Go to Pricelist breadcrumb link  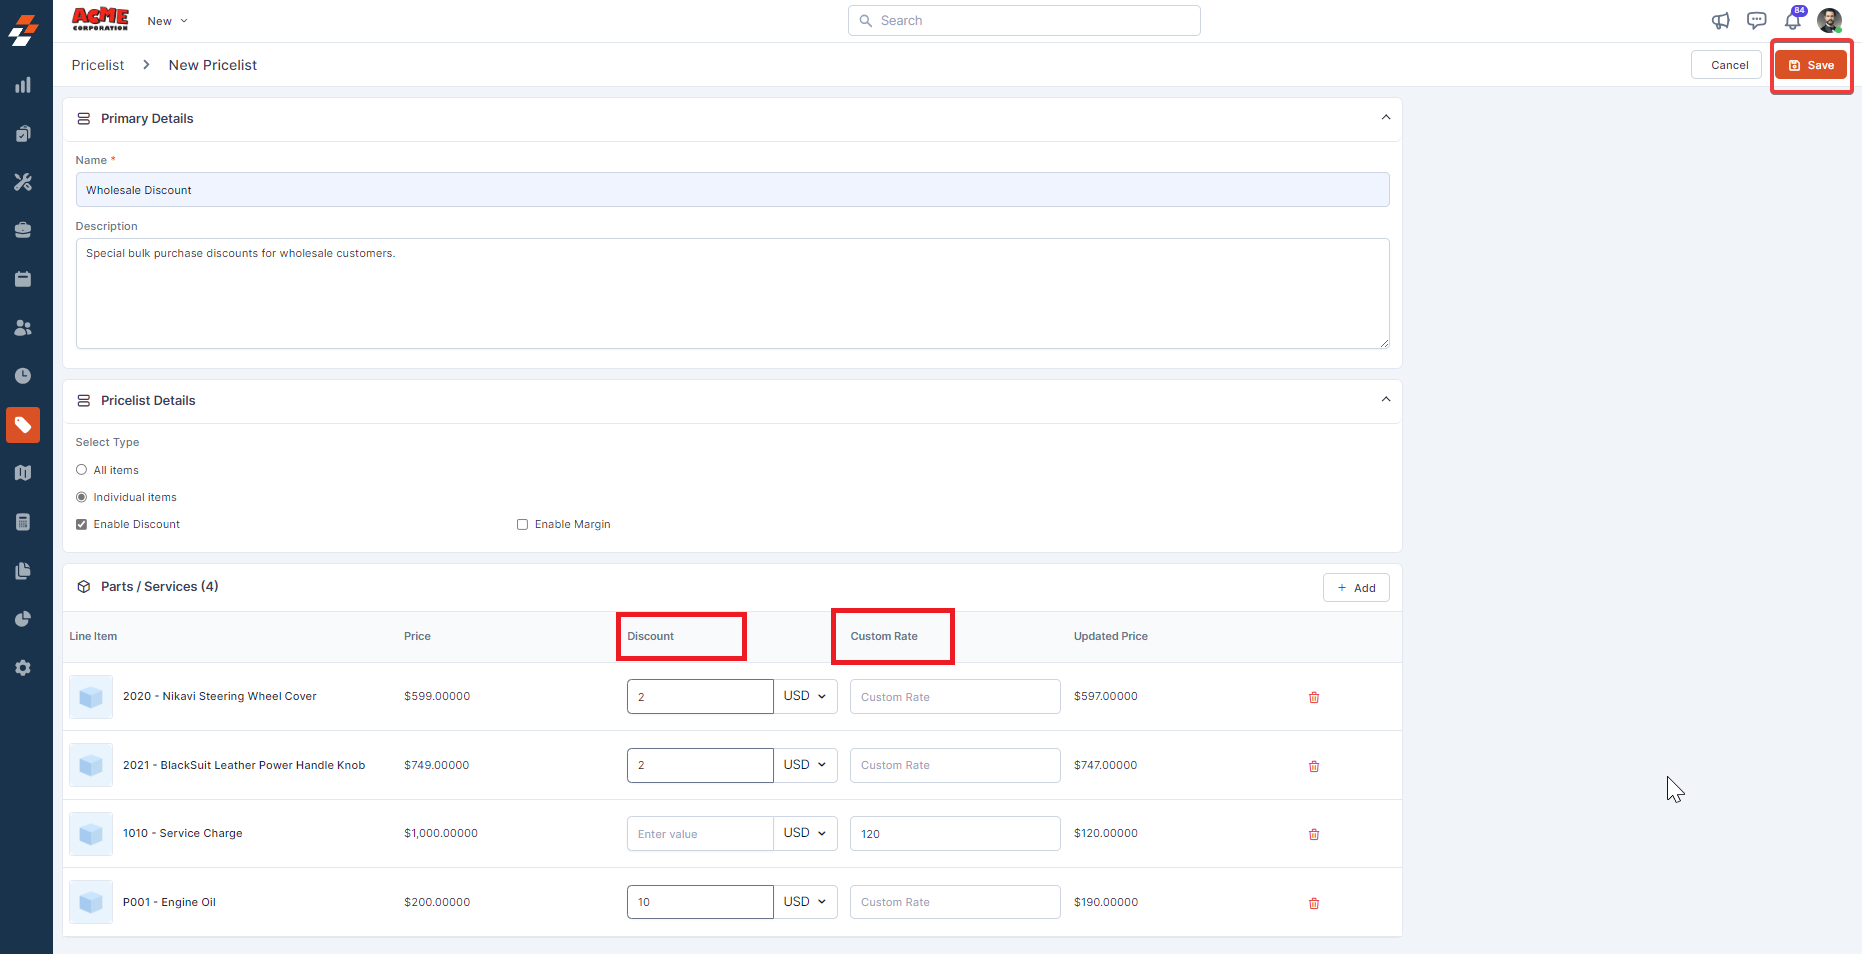pos(98,65)
